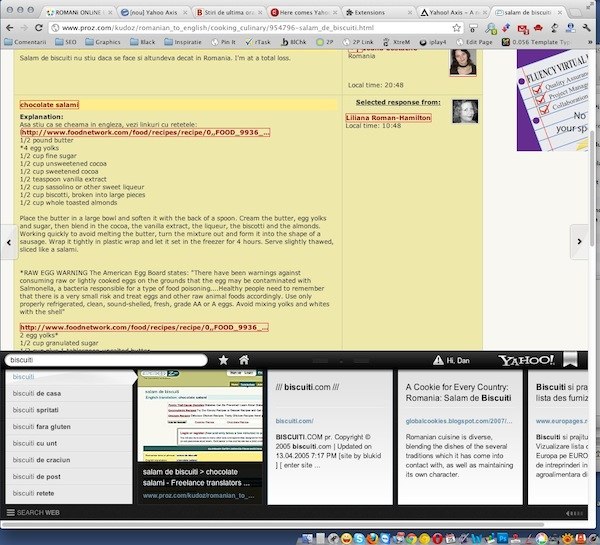Select suggestion biscuiti de craciun
This screenshot has height=545, width=600.
pyautogui.click(x=69, y=460)
